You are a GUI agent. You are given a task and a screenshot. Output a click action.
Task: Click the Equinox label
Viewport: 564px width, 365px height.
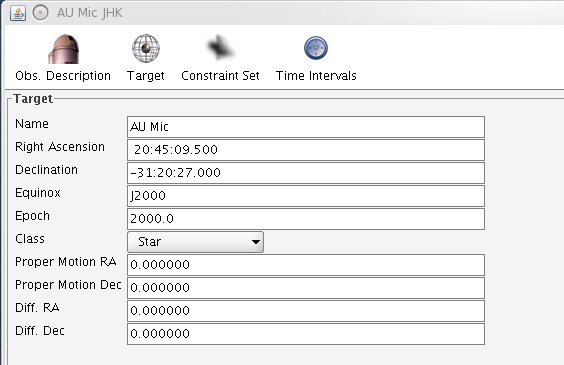tap(38, 193)
